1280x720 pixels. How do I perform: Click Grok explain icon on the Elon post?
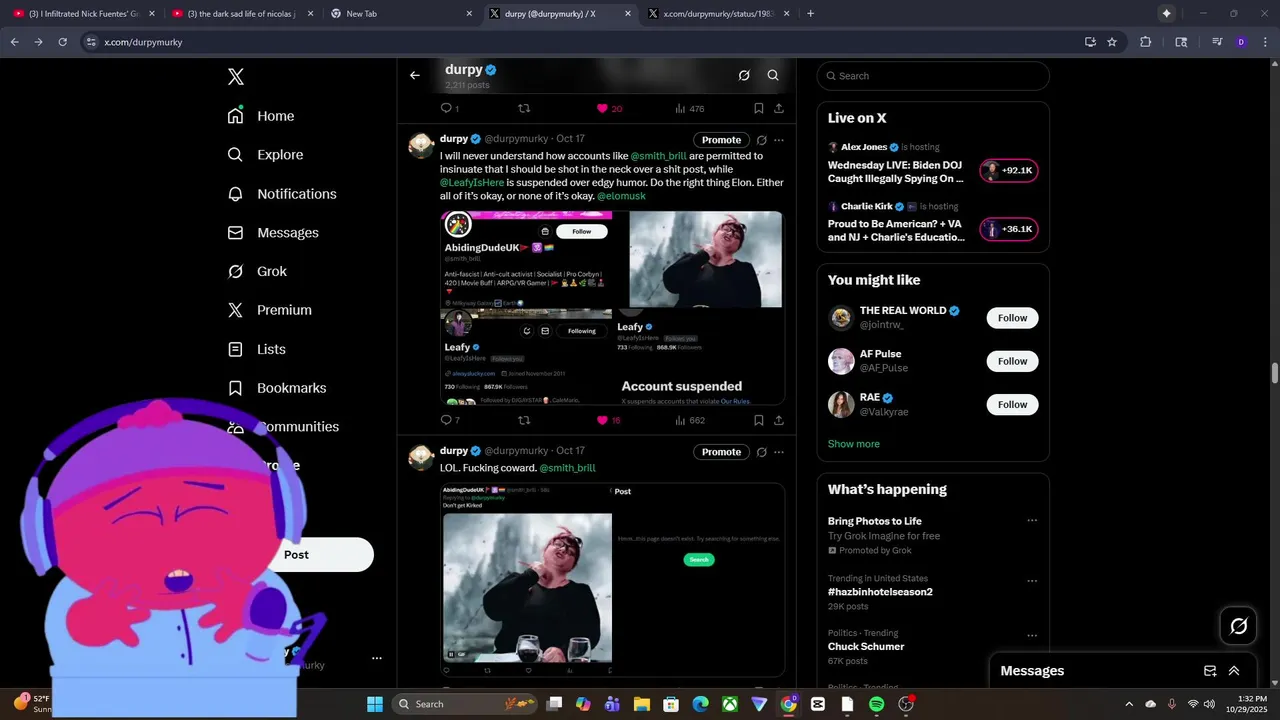(x=761, y=140)
